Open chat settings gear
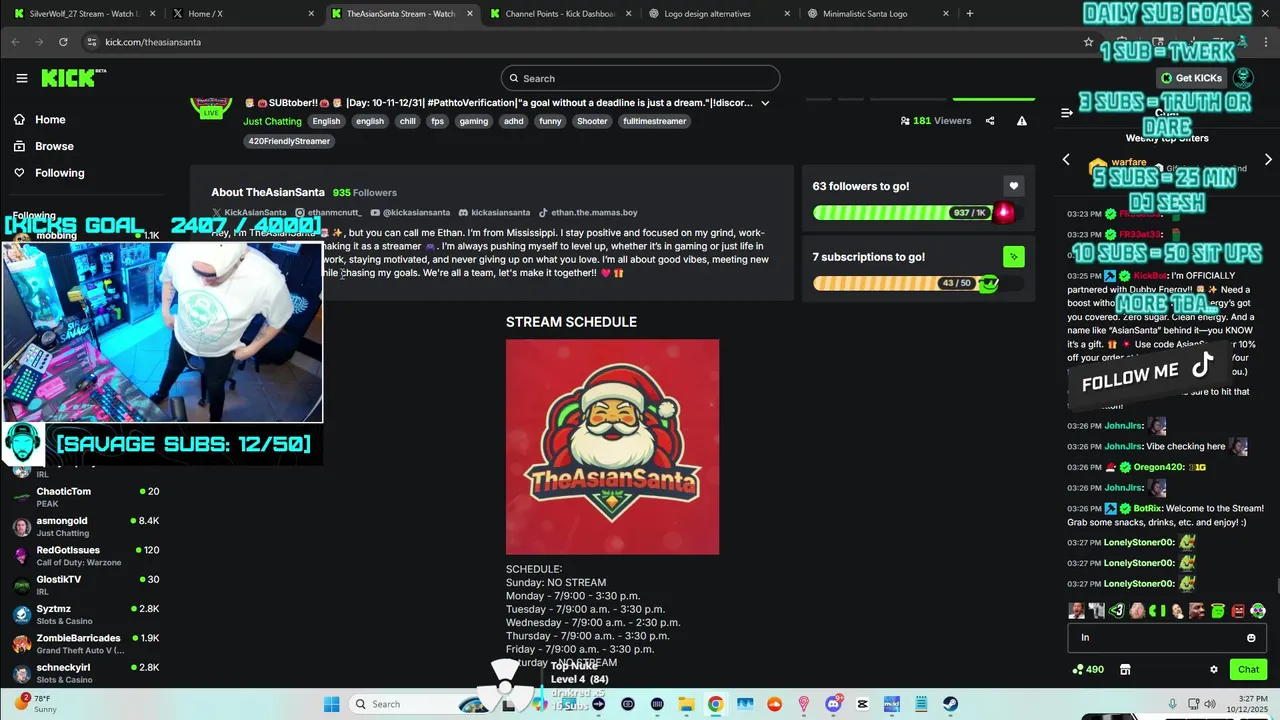Screen dimensions: 1280x720 (x=1214, y=670)
